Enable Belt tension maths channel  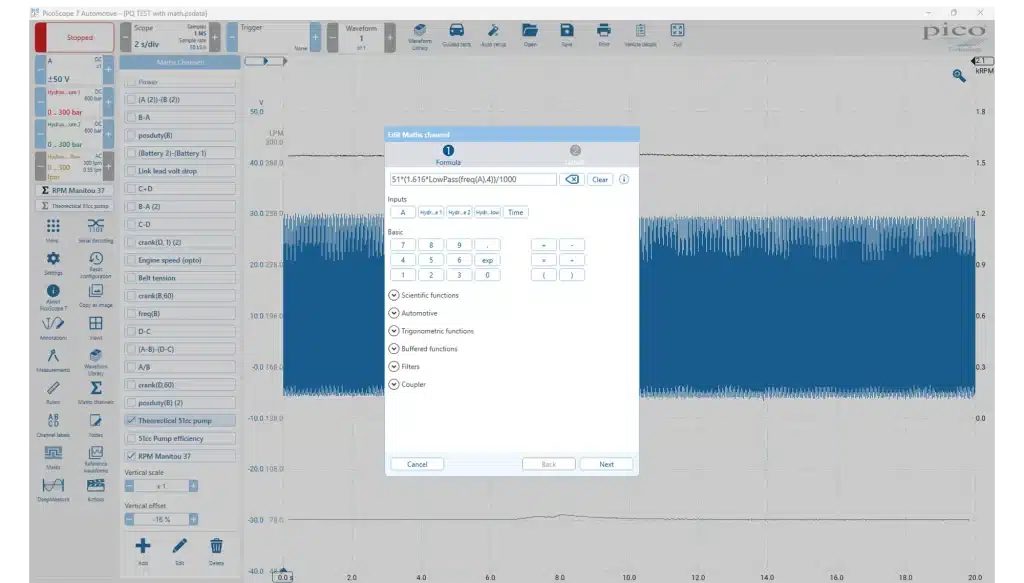coord(131,277)
